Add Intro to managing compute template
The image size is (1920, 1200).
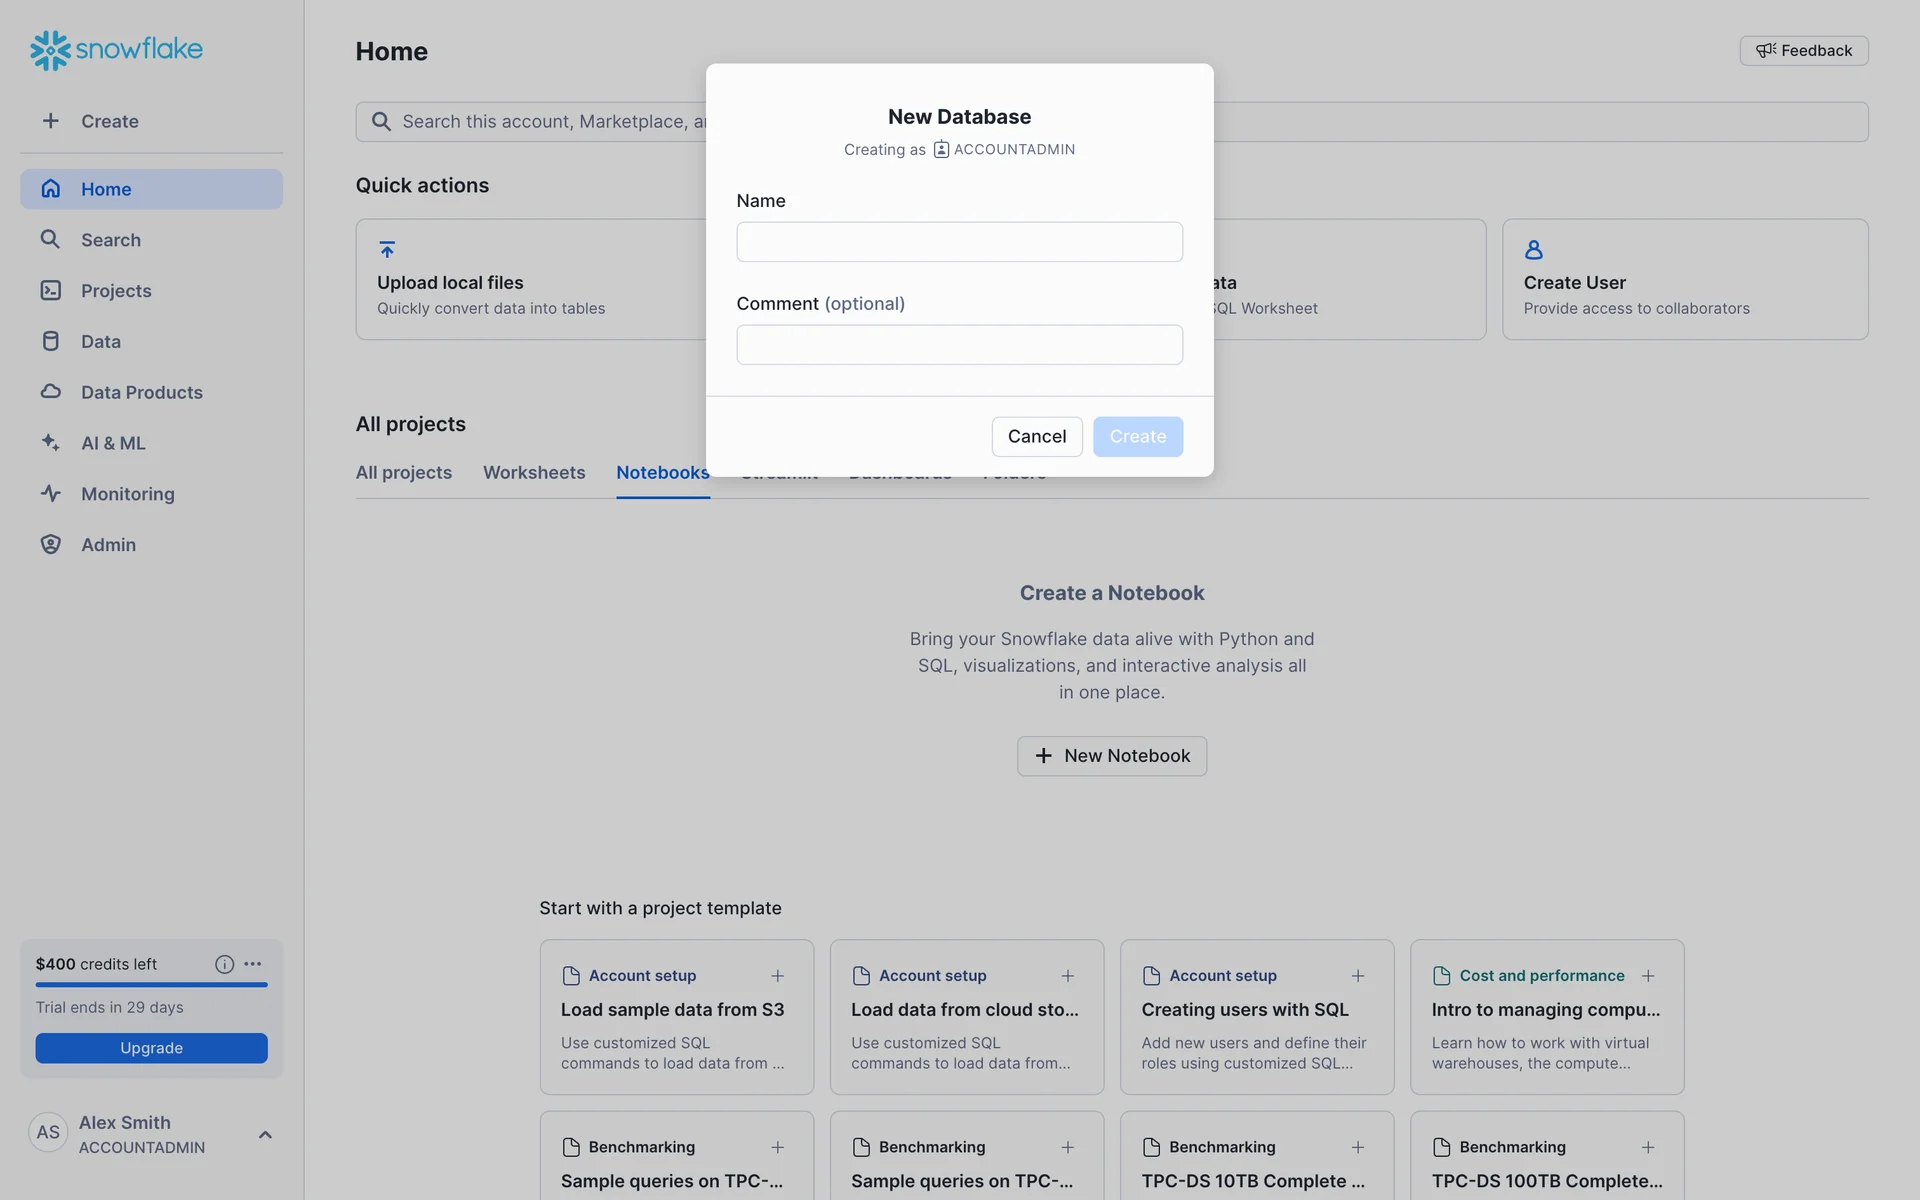tap(1647, 976)
